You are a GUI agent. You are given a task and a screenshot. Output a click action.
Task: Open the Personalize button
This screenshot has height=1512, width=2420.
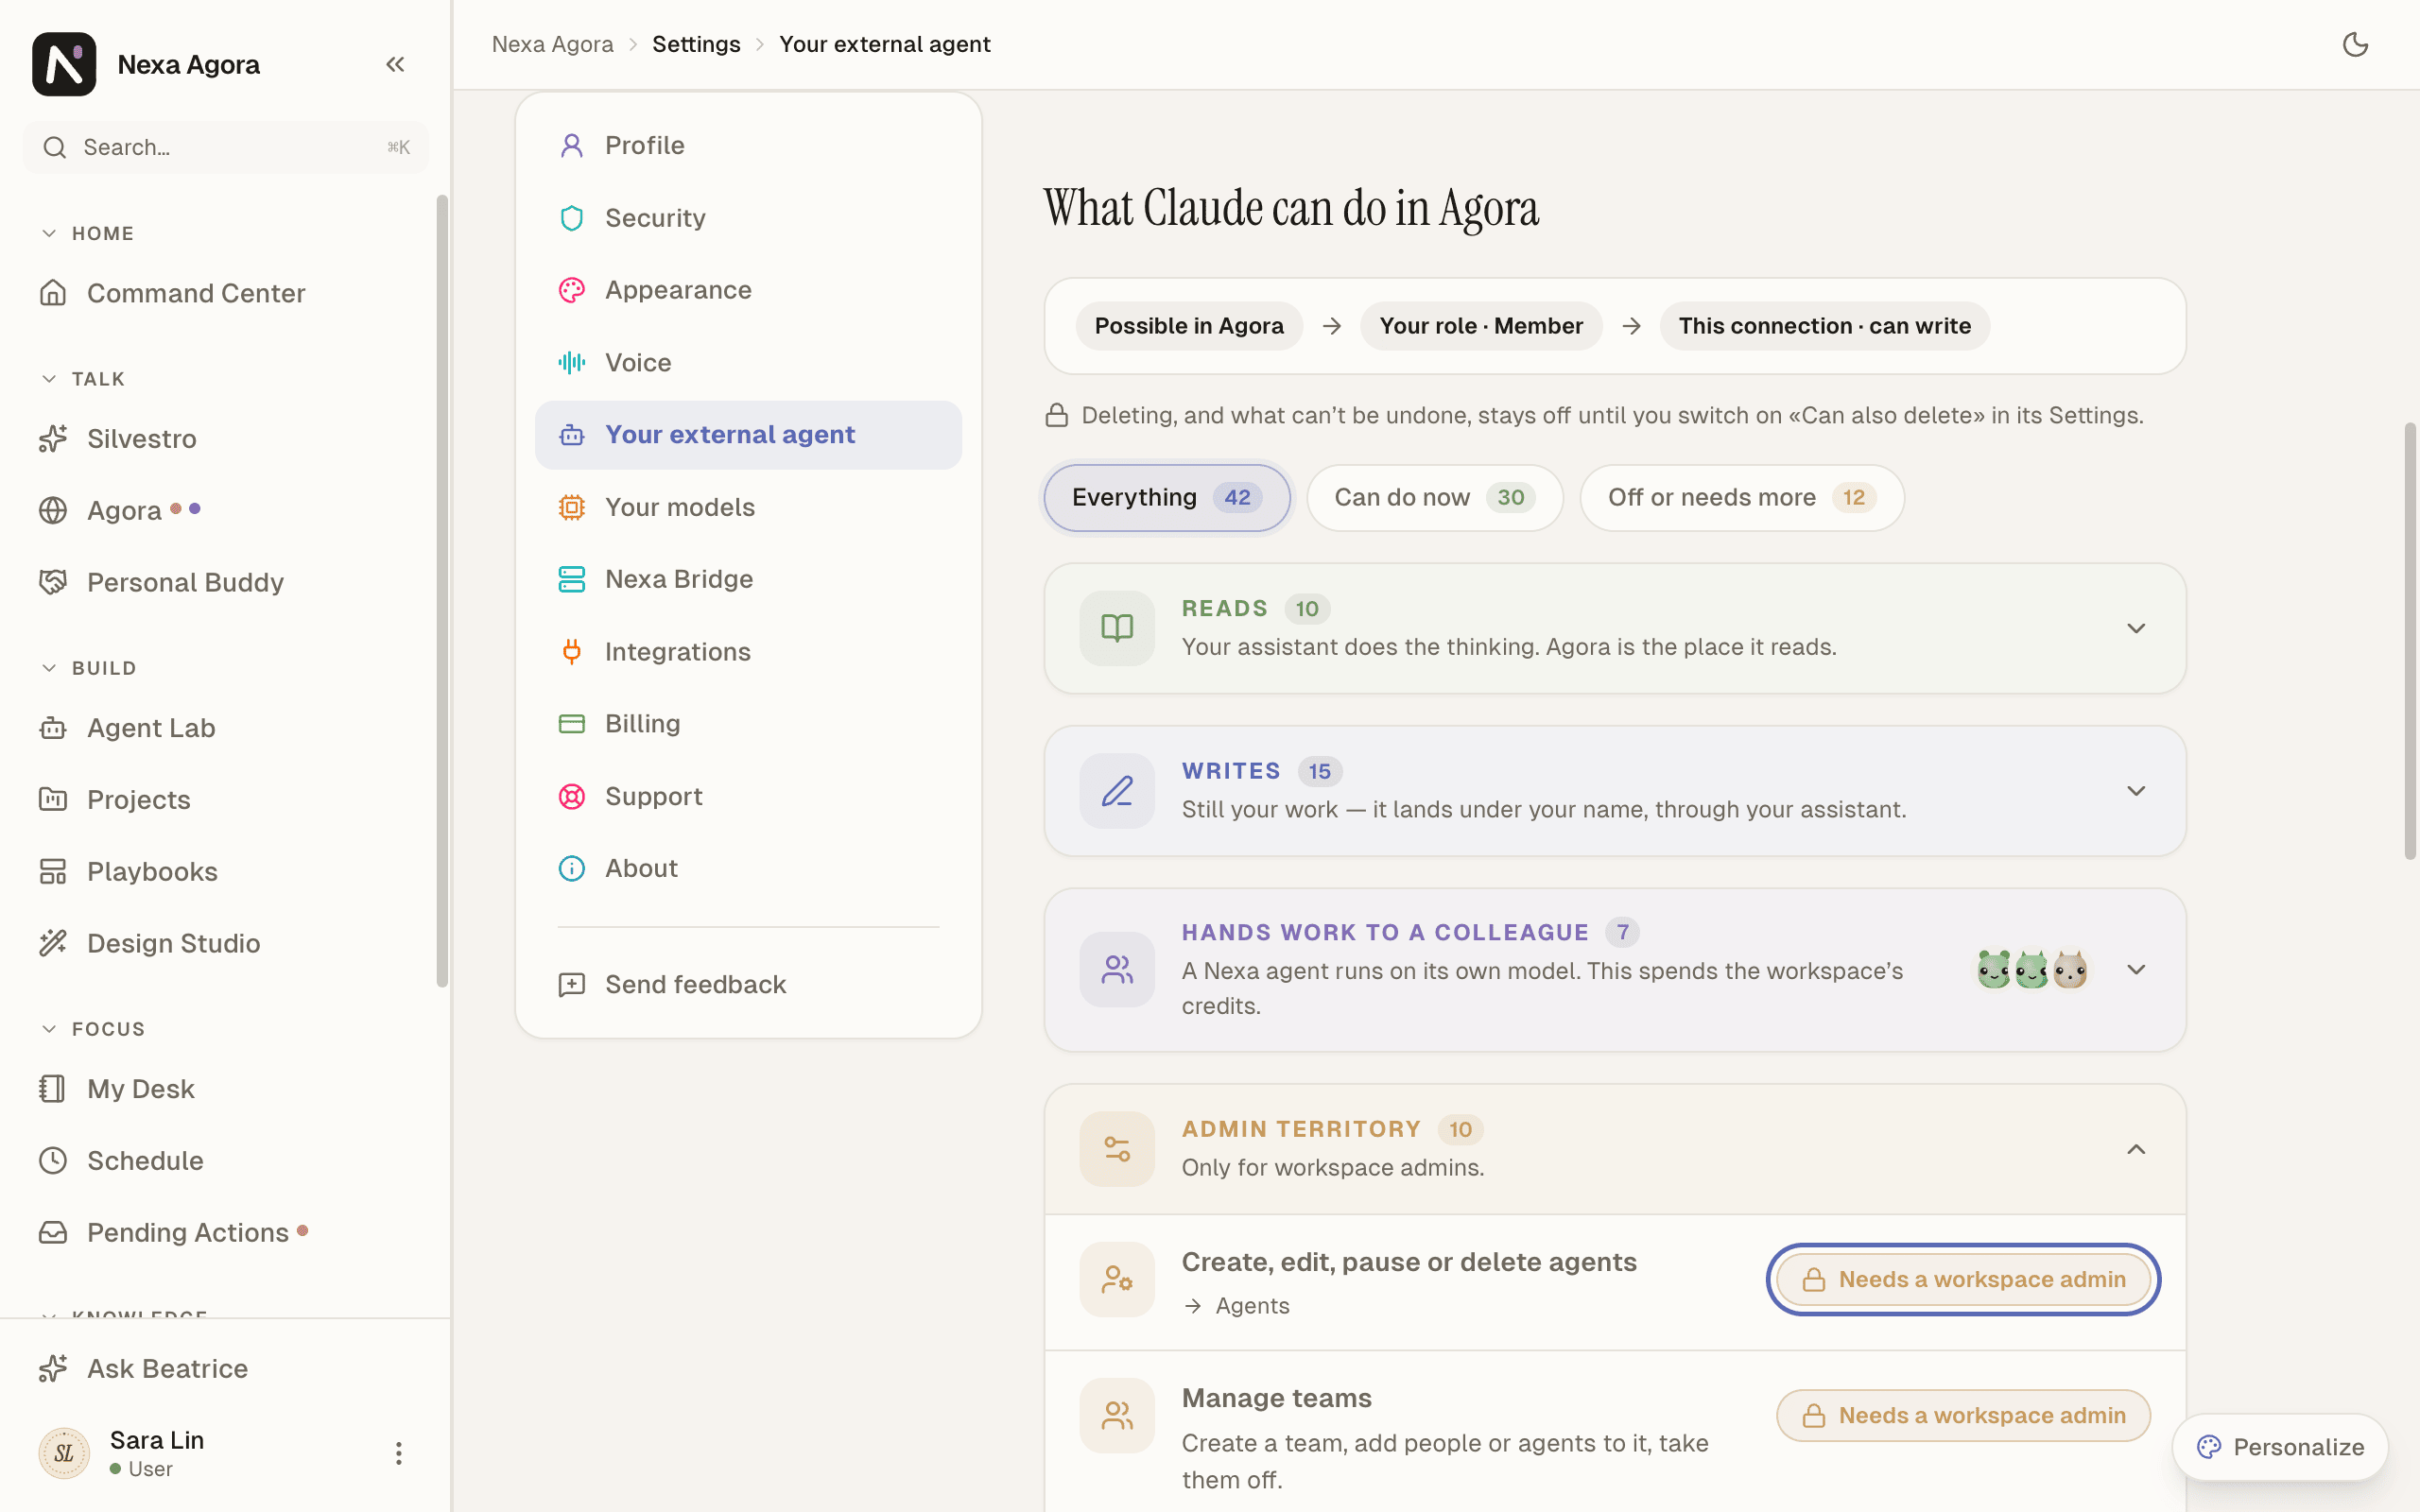pos(2280,1447)
